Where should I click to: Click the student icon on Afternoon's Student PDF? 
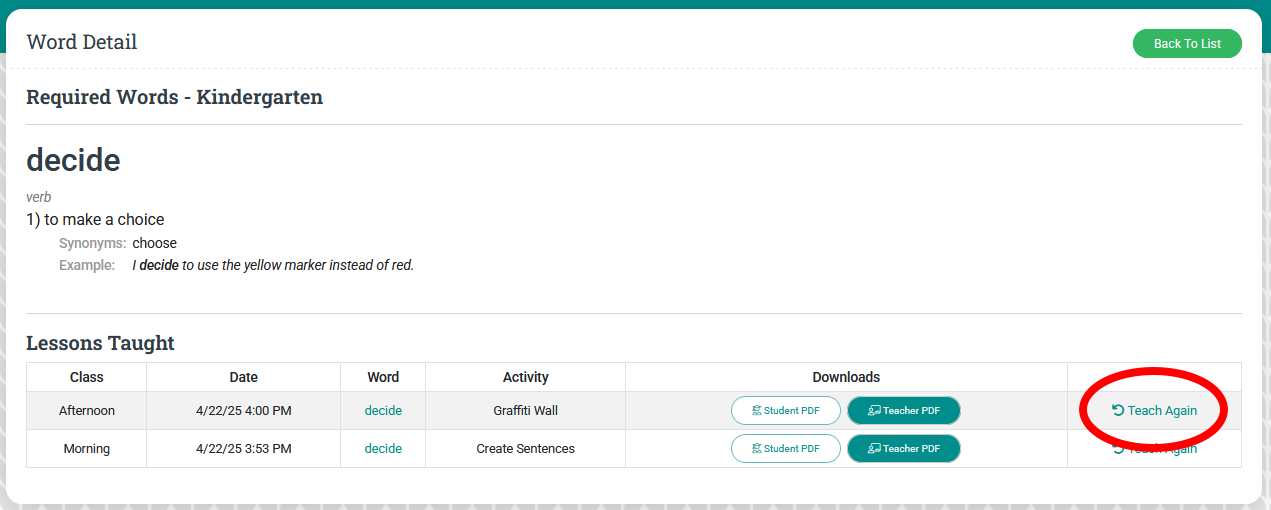point(757,411)
